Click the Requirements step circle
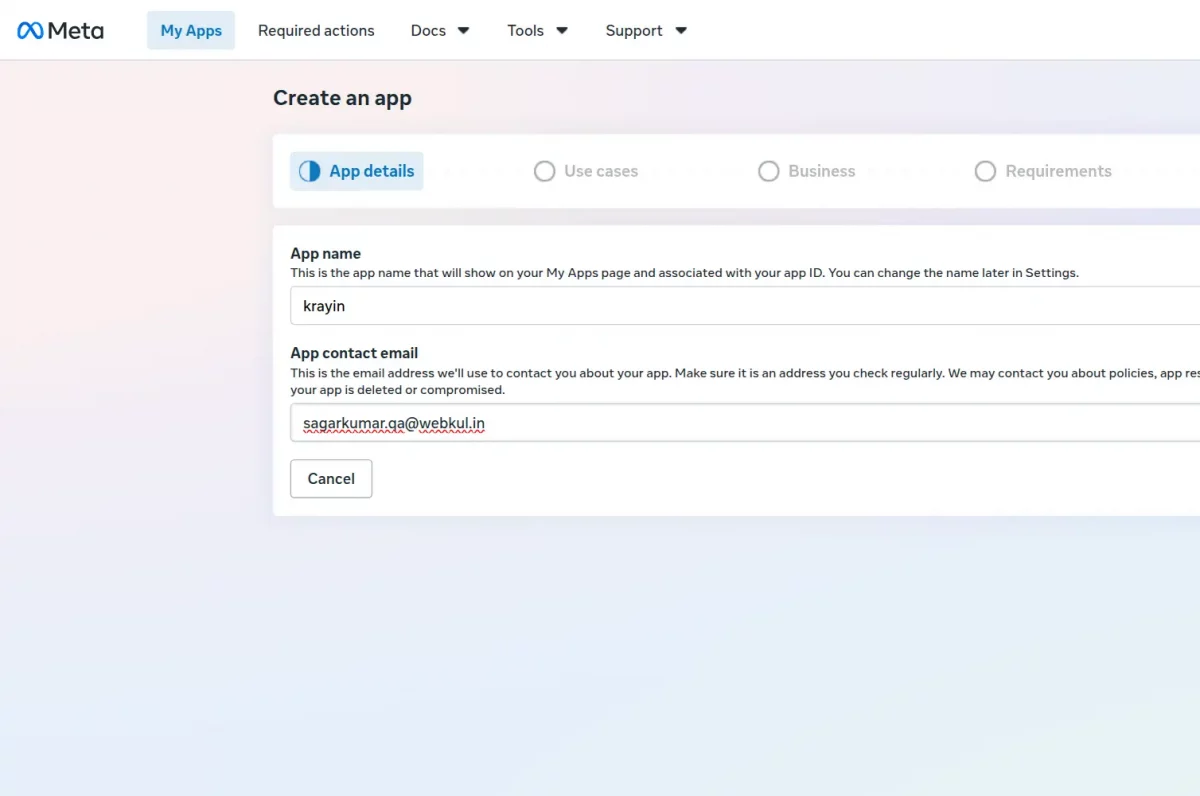 [985, 171]
